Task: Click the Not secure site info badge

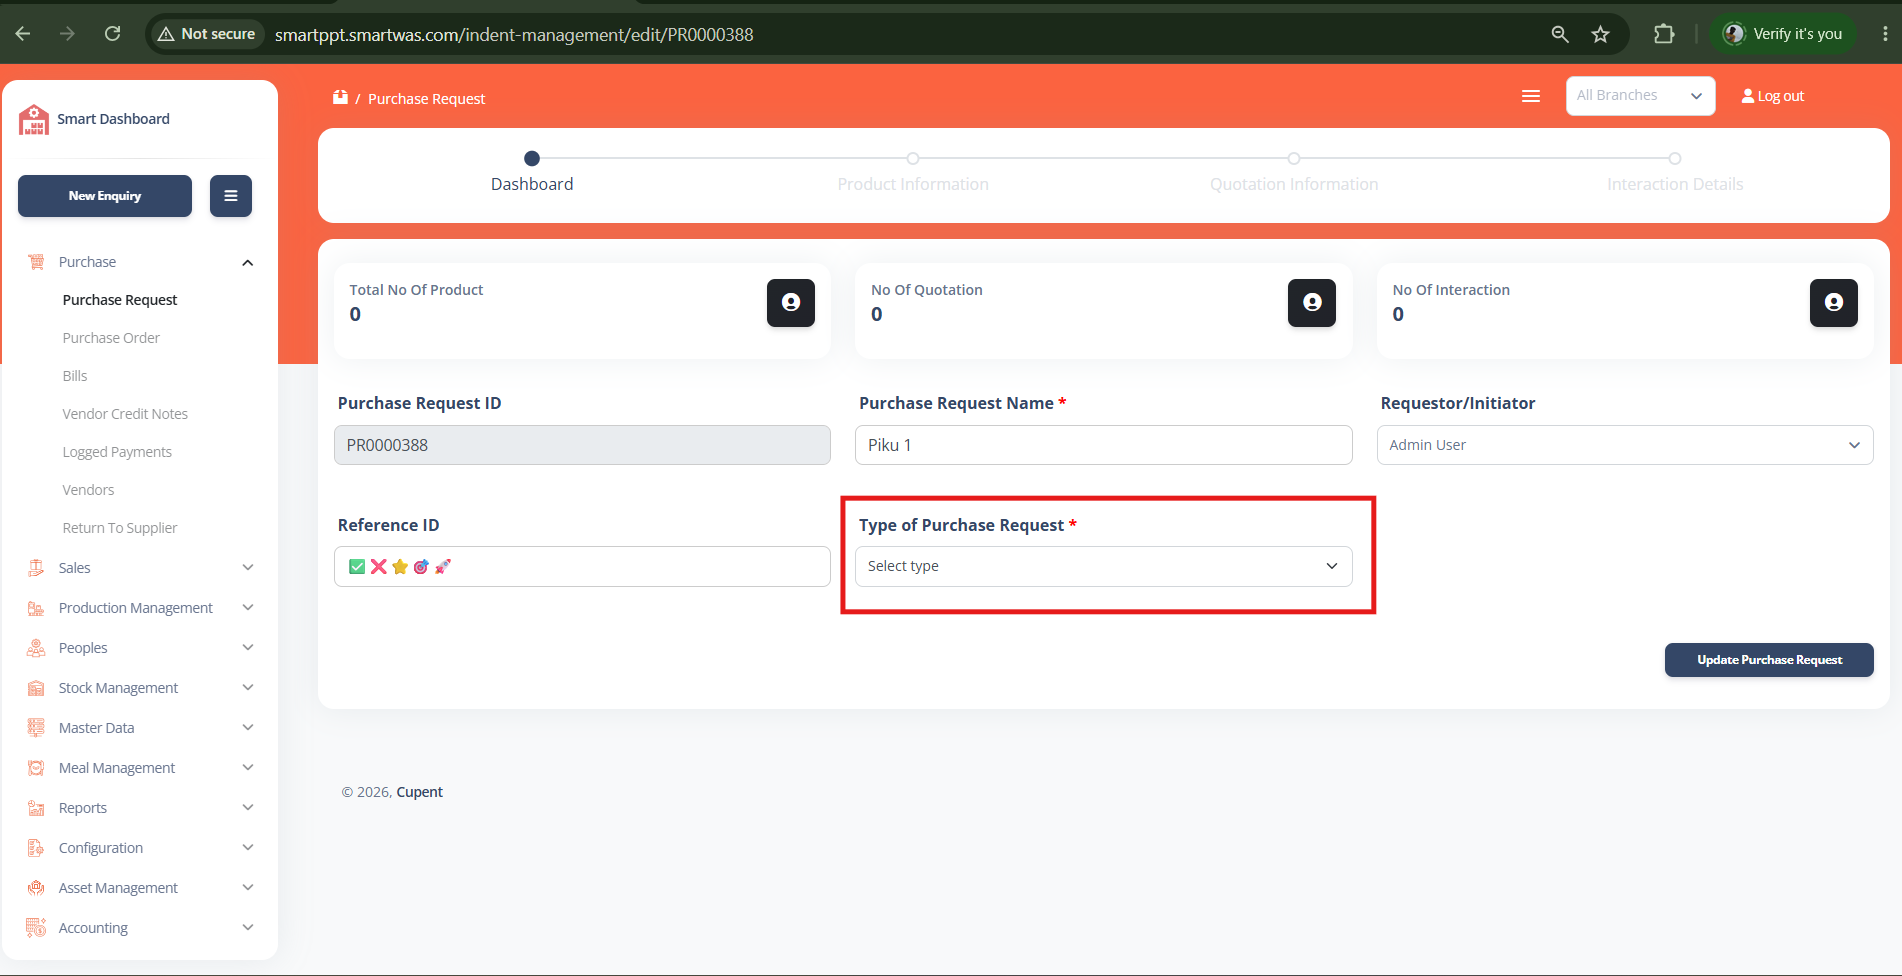Action: click(x=207, y=34)
